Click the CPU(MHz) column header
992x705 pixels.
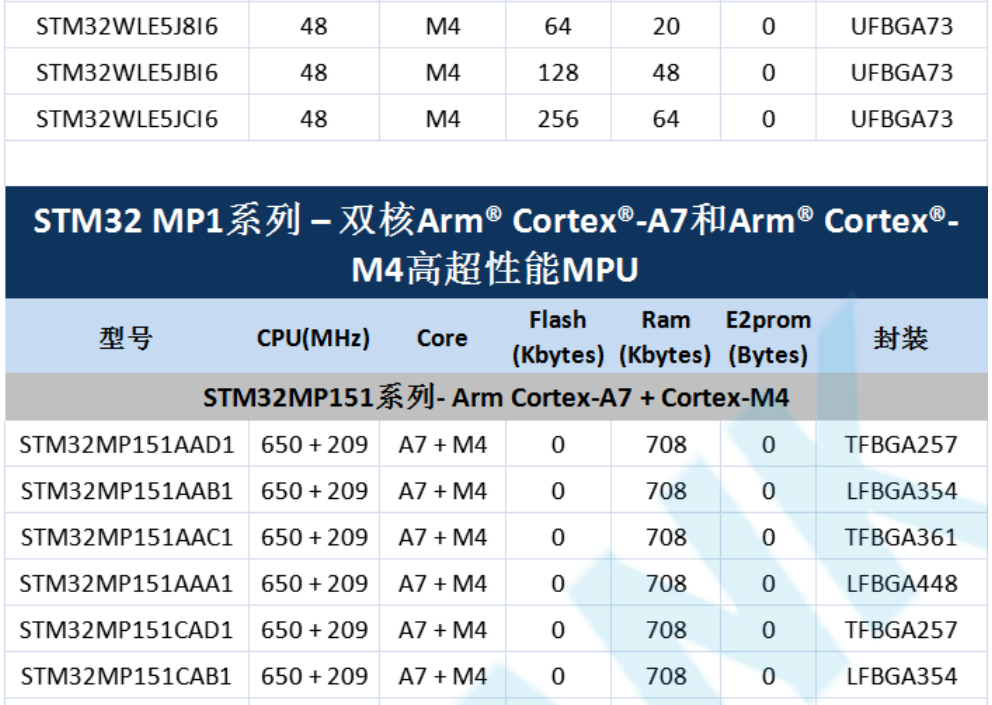[x=314, y=338]
